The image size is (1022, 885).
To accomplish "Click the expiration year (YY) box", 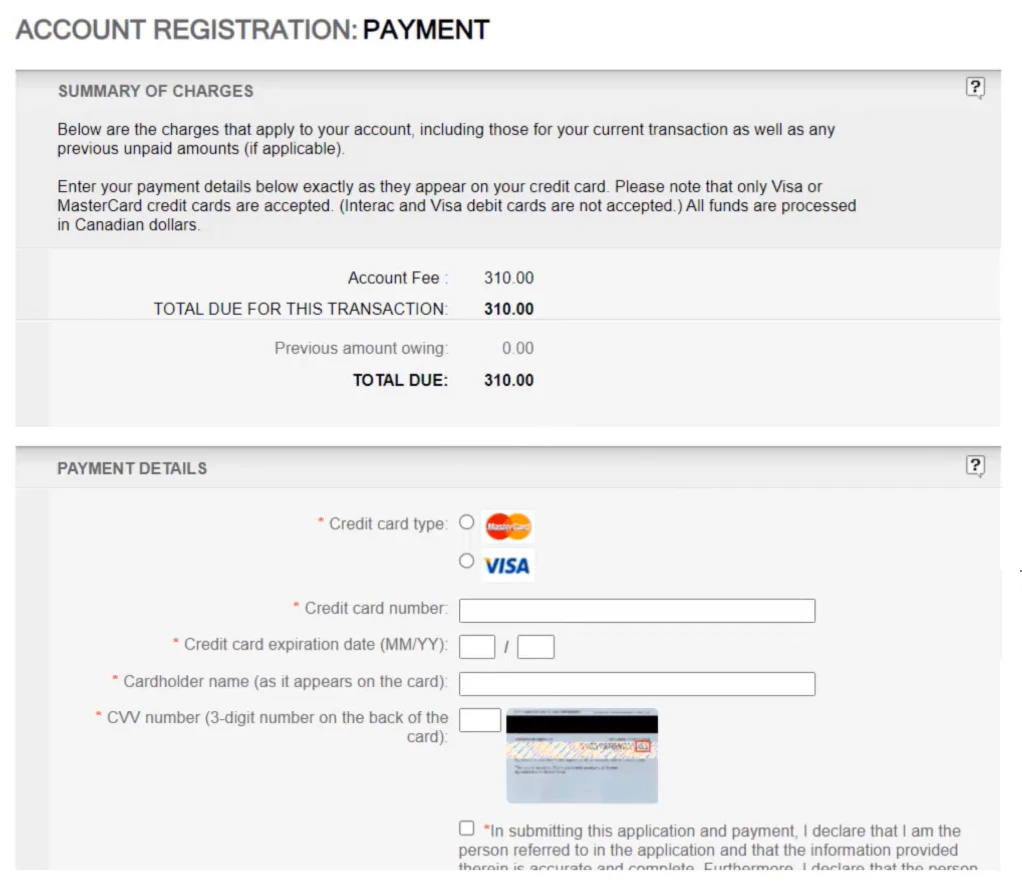I will click(x=536, y=647).
